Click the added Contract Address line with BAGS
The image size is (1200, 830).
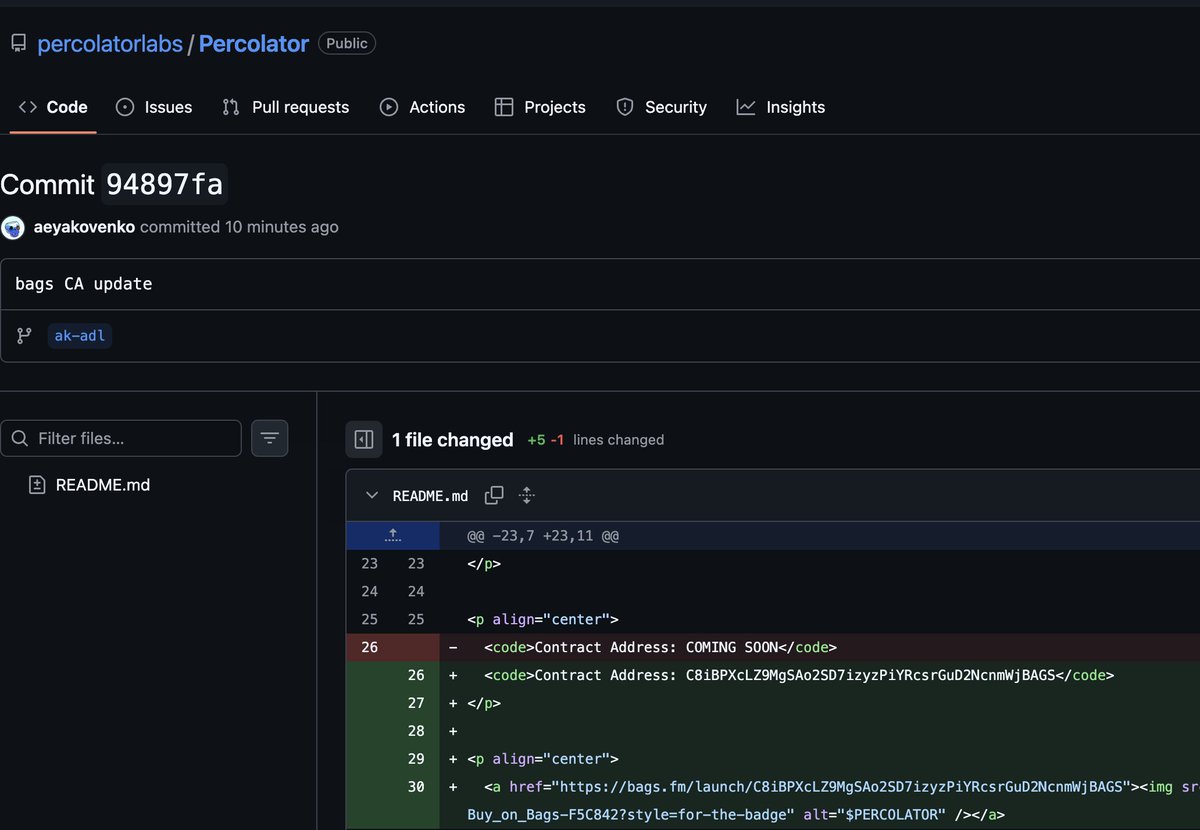[x=799, y=675]
